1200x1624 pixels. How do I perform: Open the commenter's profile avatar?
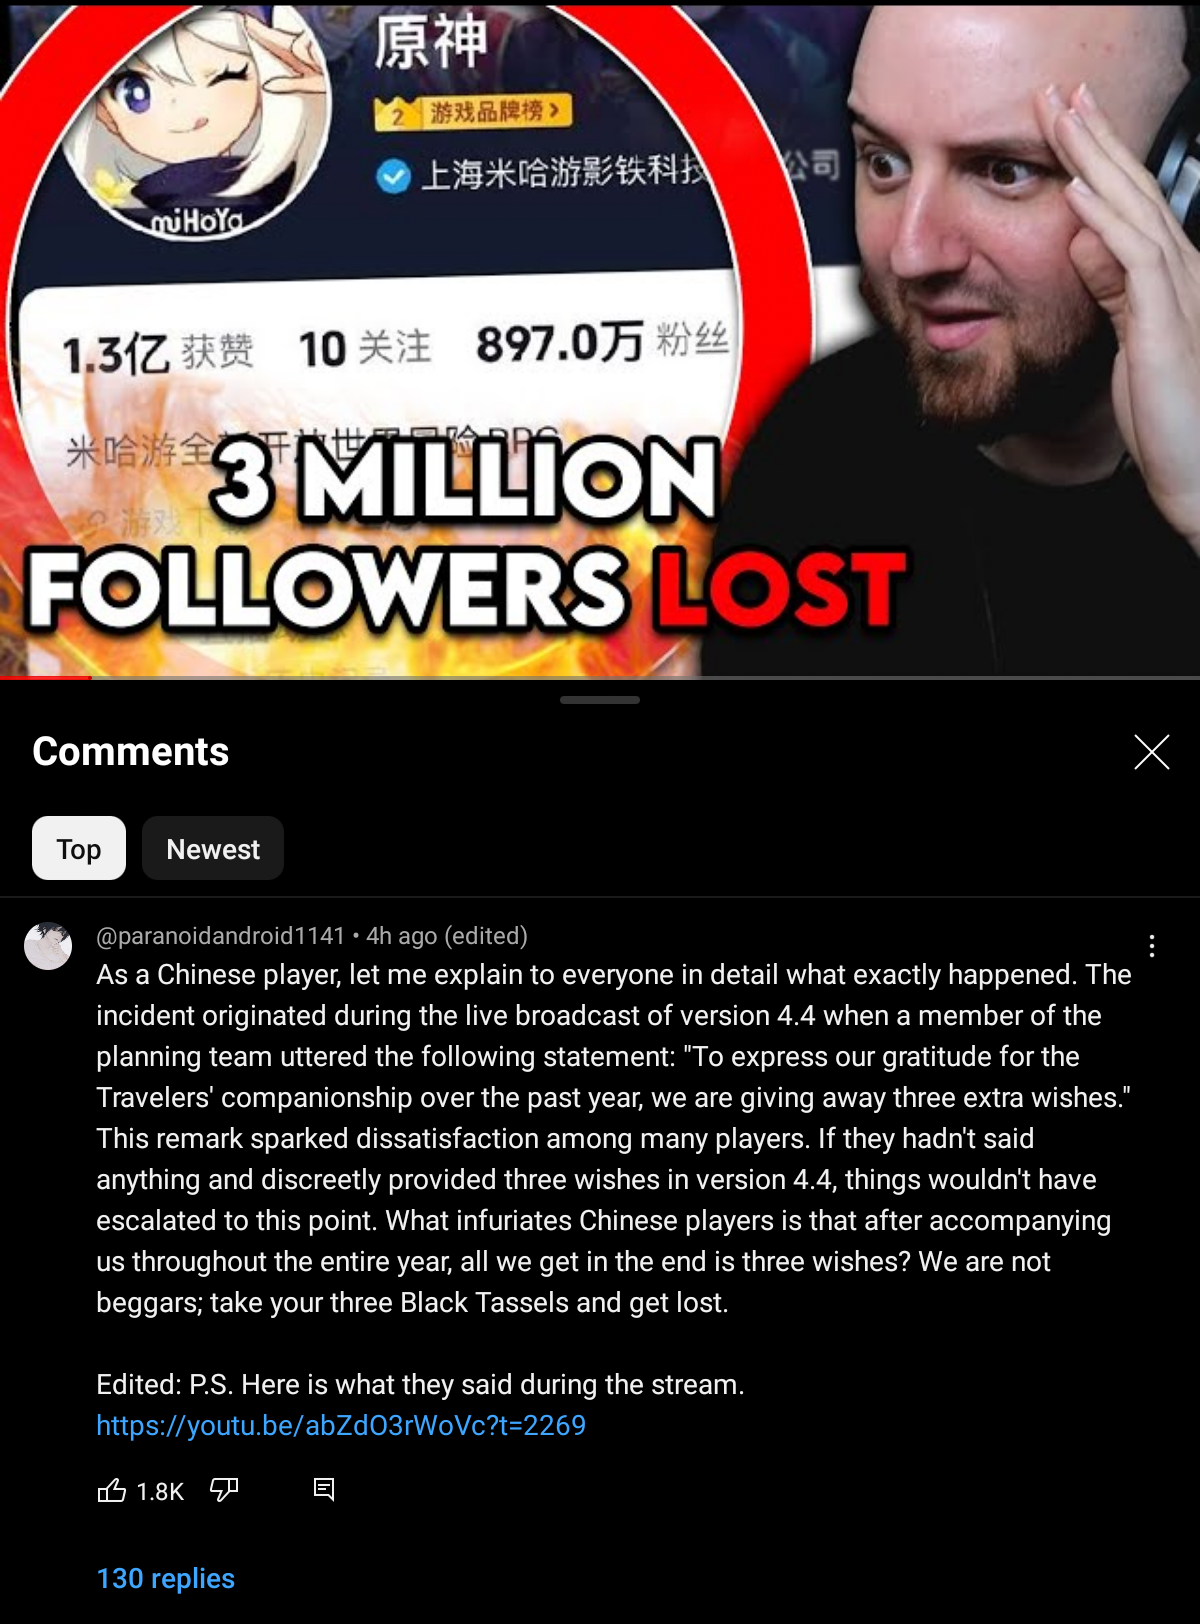(x=48, y=946)
